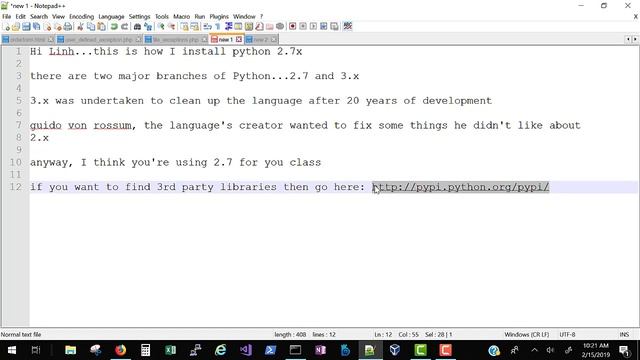The width and height of the screenshot is (640, 360).
Task: Toggle Show All Characters pilcrow icon
Action: click(218, 27)
